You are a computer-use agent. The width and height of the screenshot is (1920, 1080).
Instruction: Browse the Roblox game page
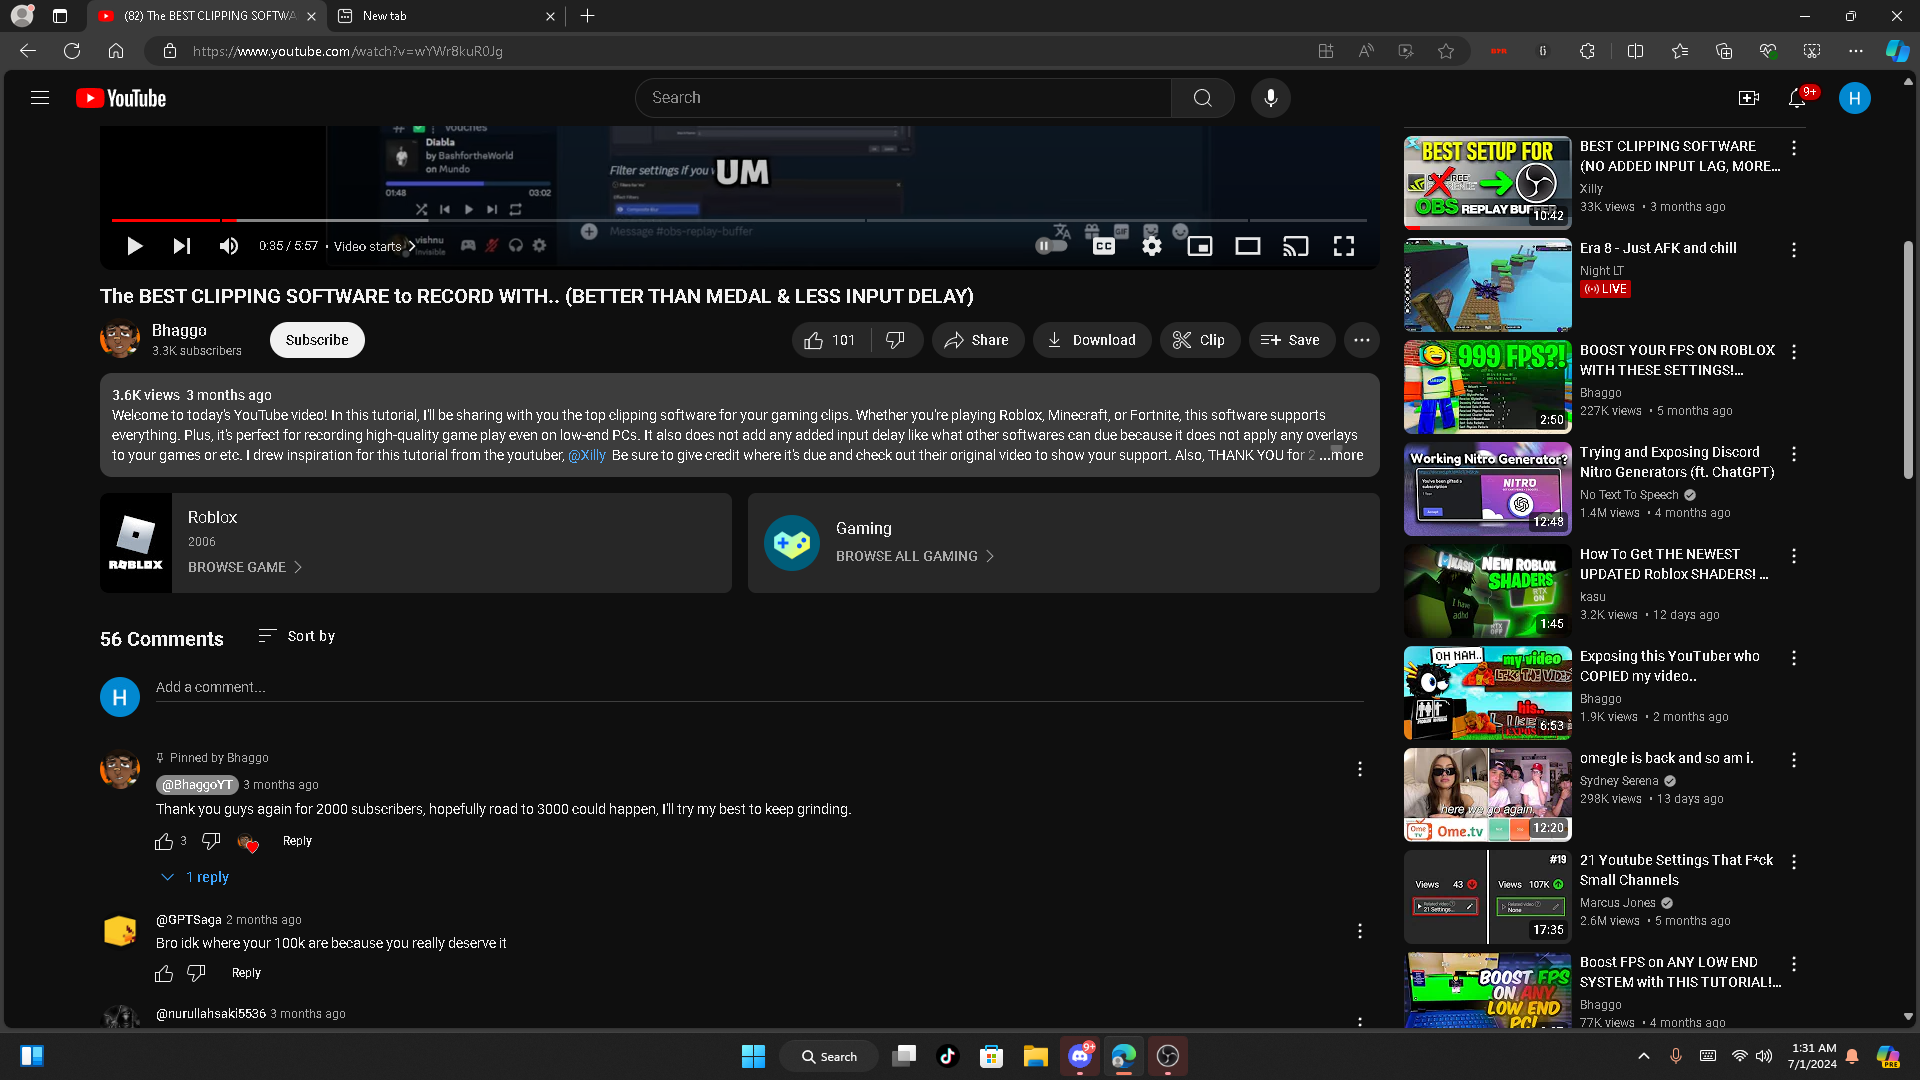point(244,567)
